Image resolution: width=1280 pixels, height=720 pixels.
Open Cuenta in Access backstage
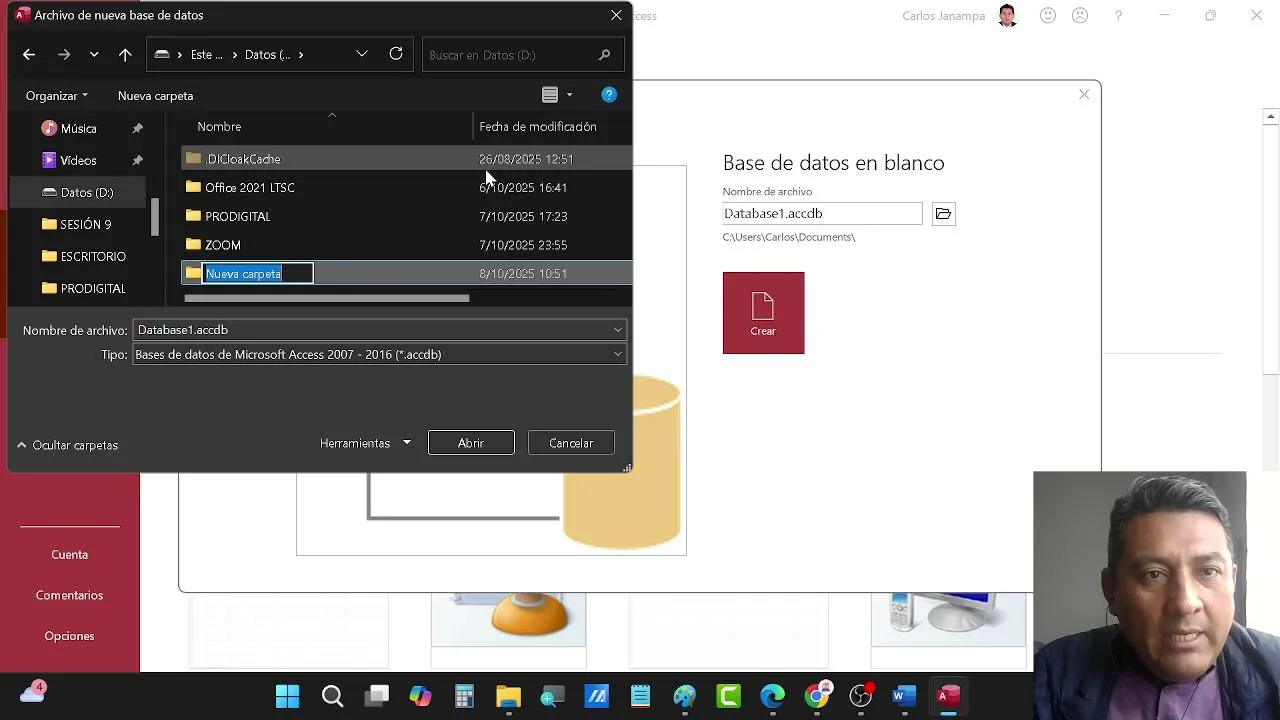[x=70, y=555]
